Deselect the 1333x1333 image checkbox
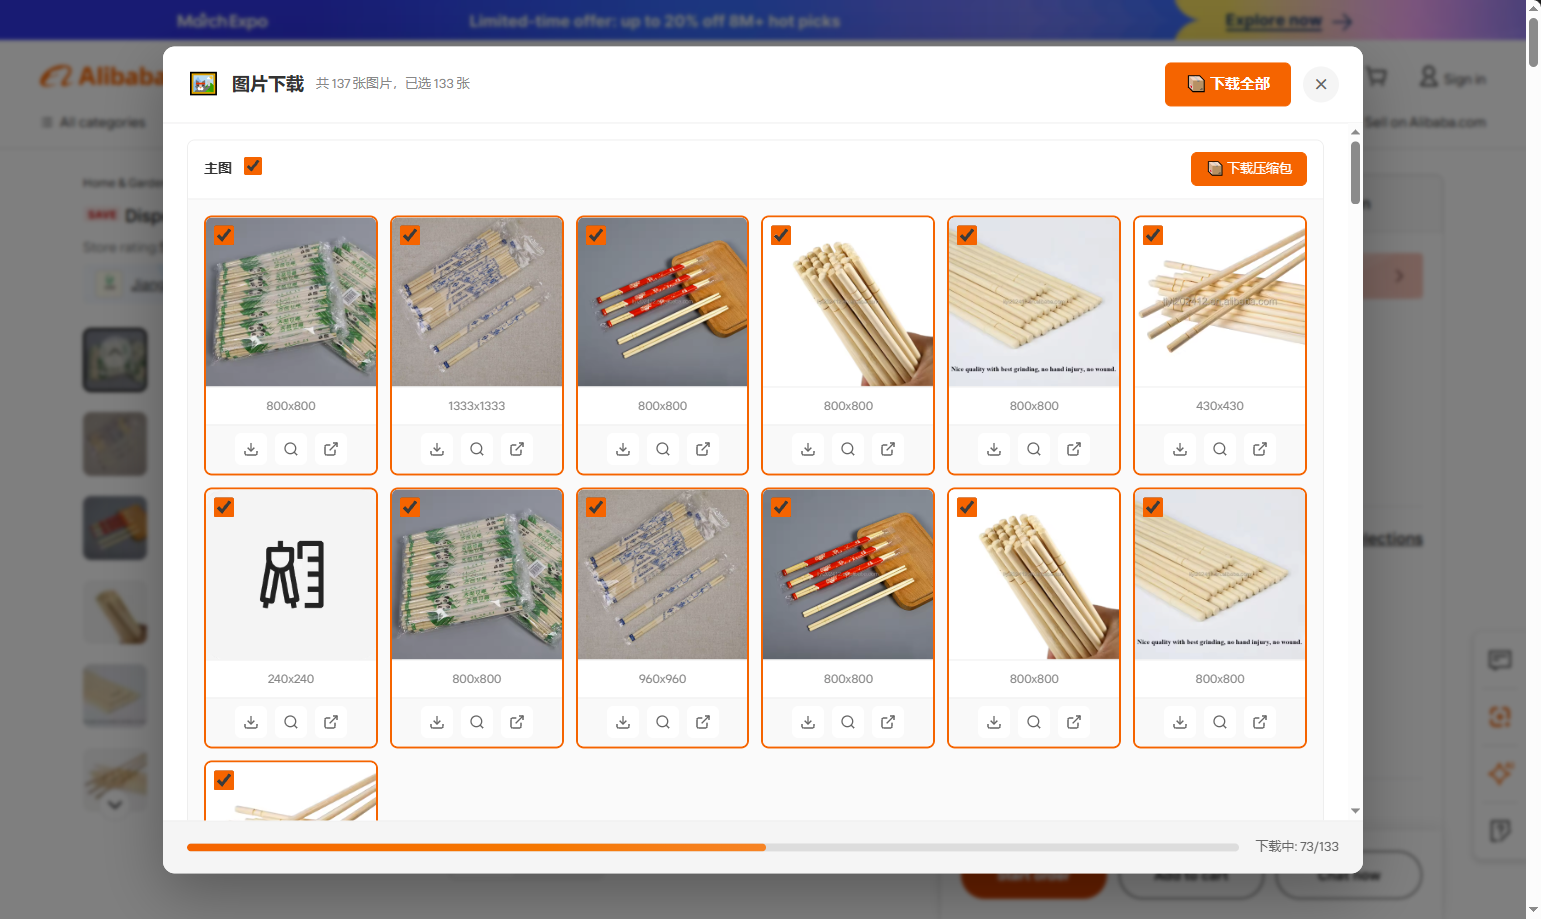 point(410,235)
